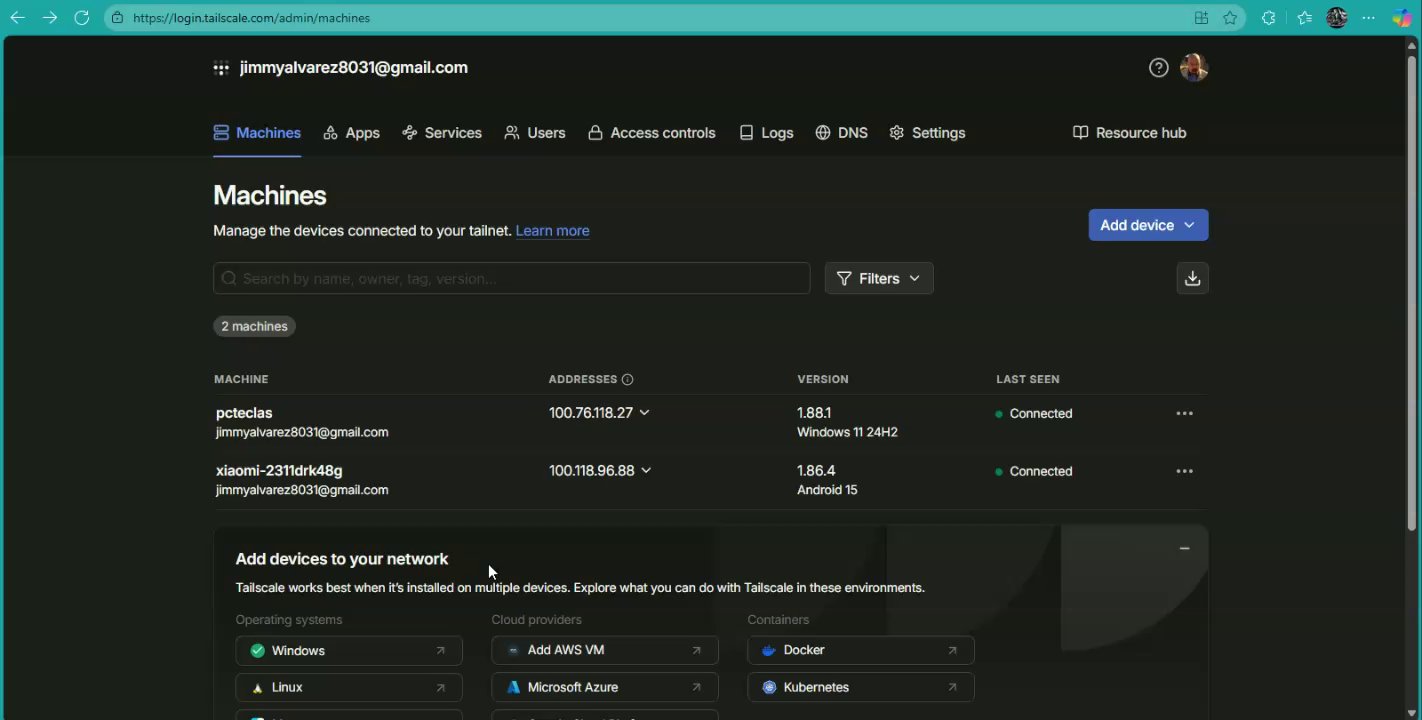The image size is (1422, 720).
Task: Open the Settings tab
Action: 927,133
